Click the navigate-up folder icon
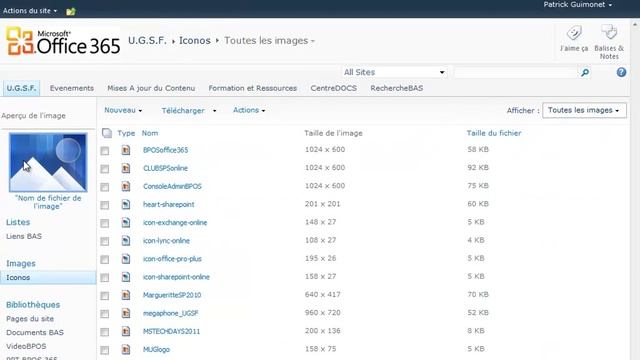Viewport: 640px width, 360px height. coord(71,11)
